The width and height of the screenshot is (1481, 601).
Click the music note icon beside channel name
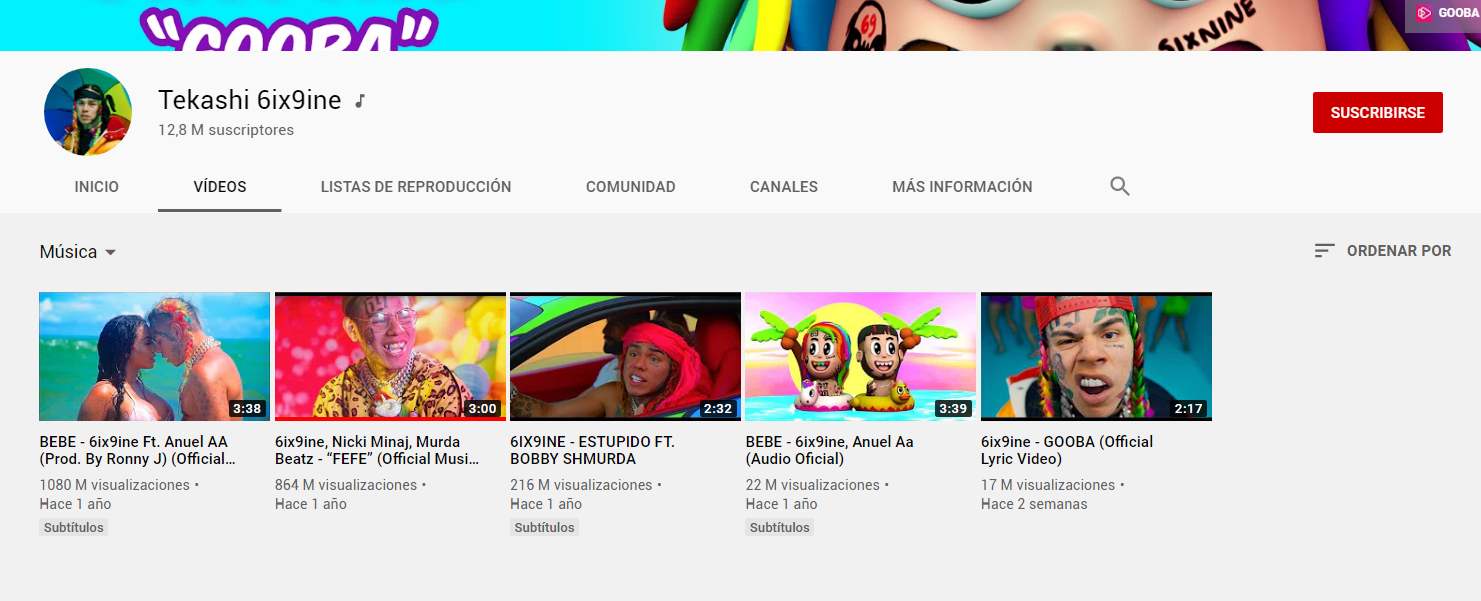coord(360,101)
